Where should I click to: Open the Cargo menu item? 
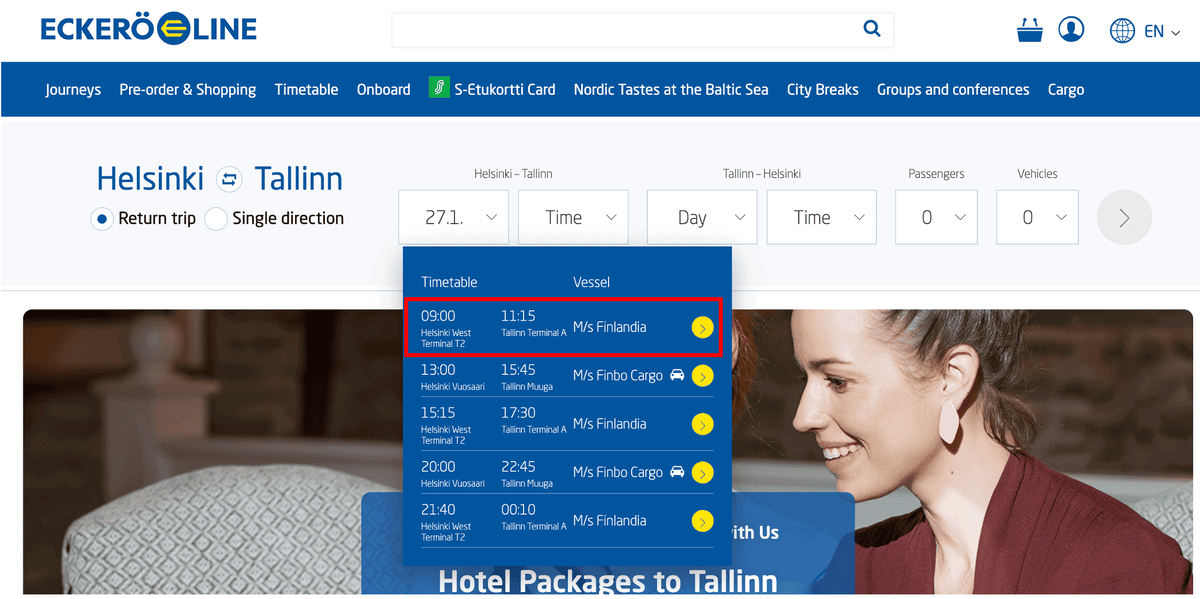(1066, 89)
